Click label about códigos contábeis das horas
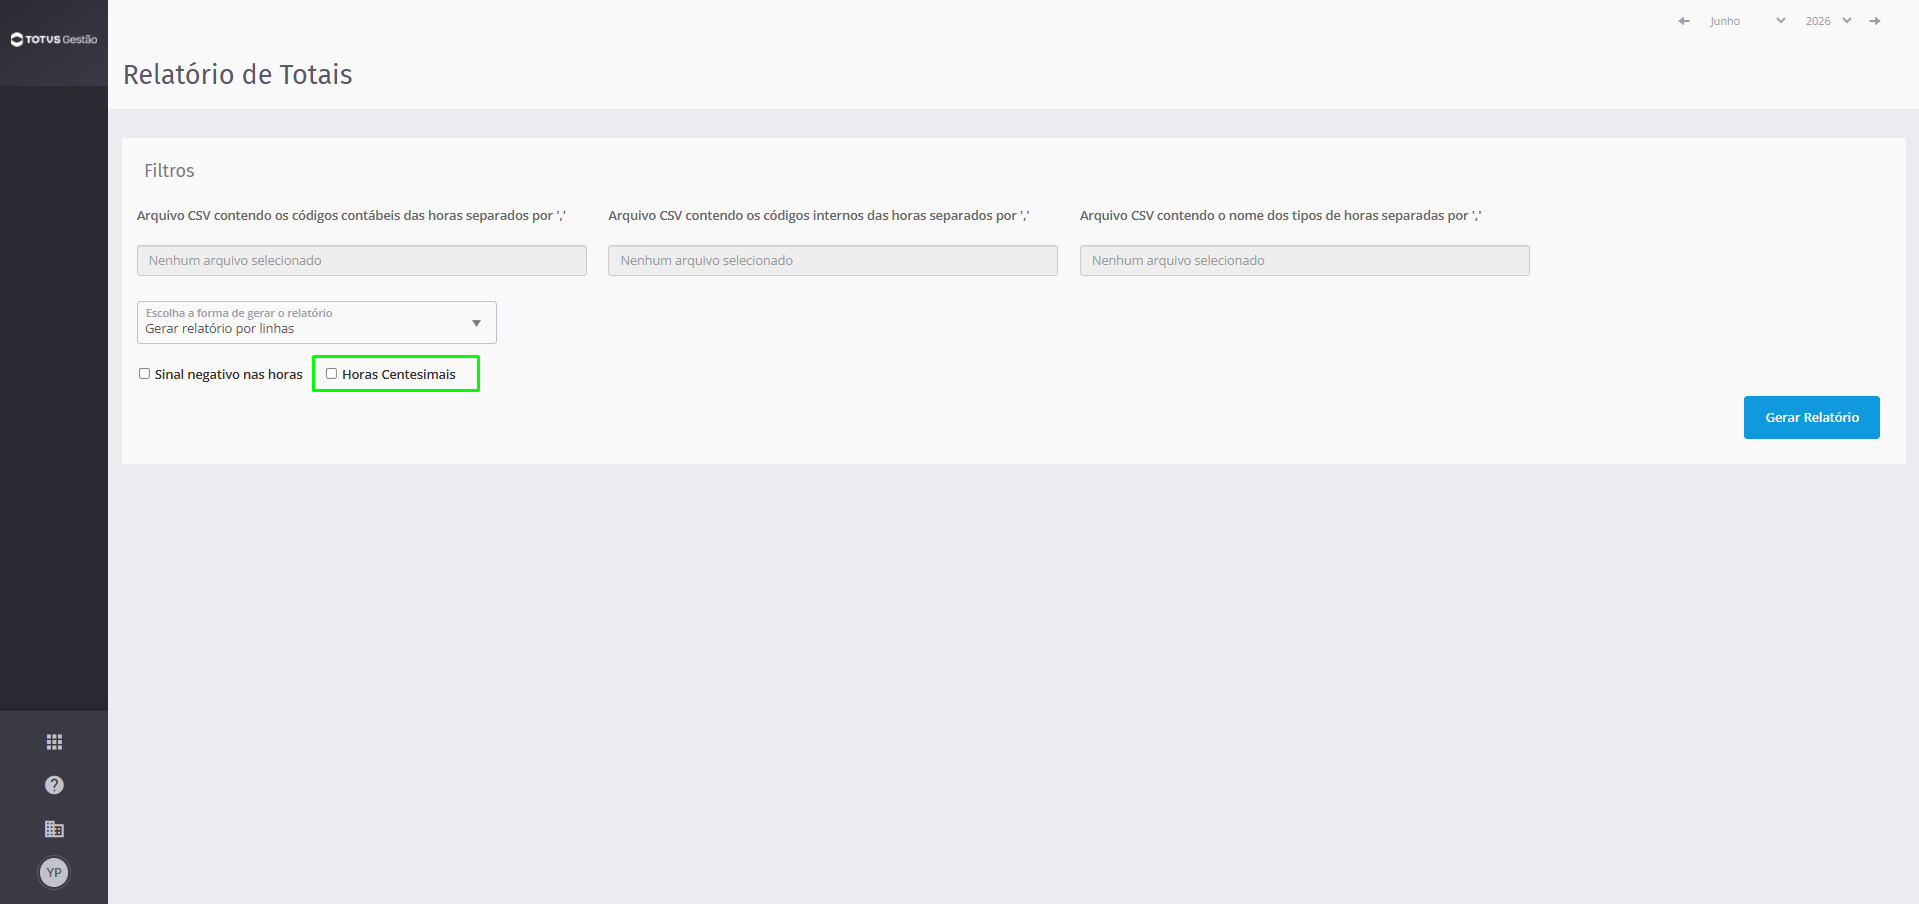Screen dimensions: 1919x904 351,215
